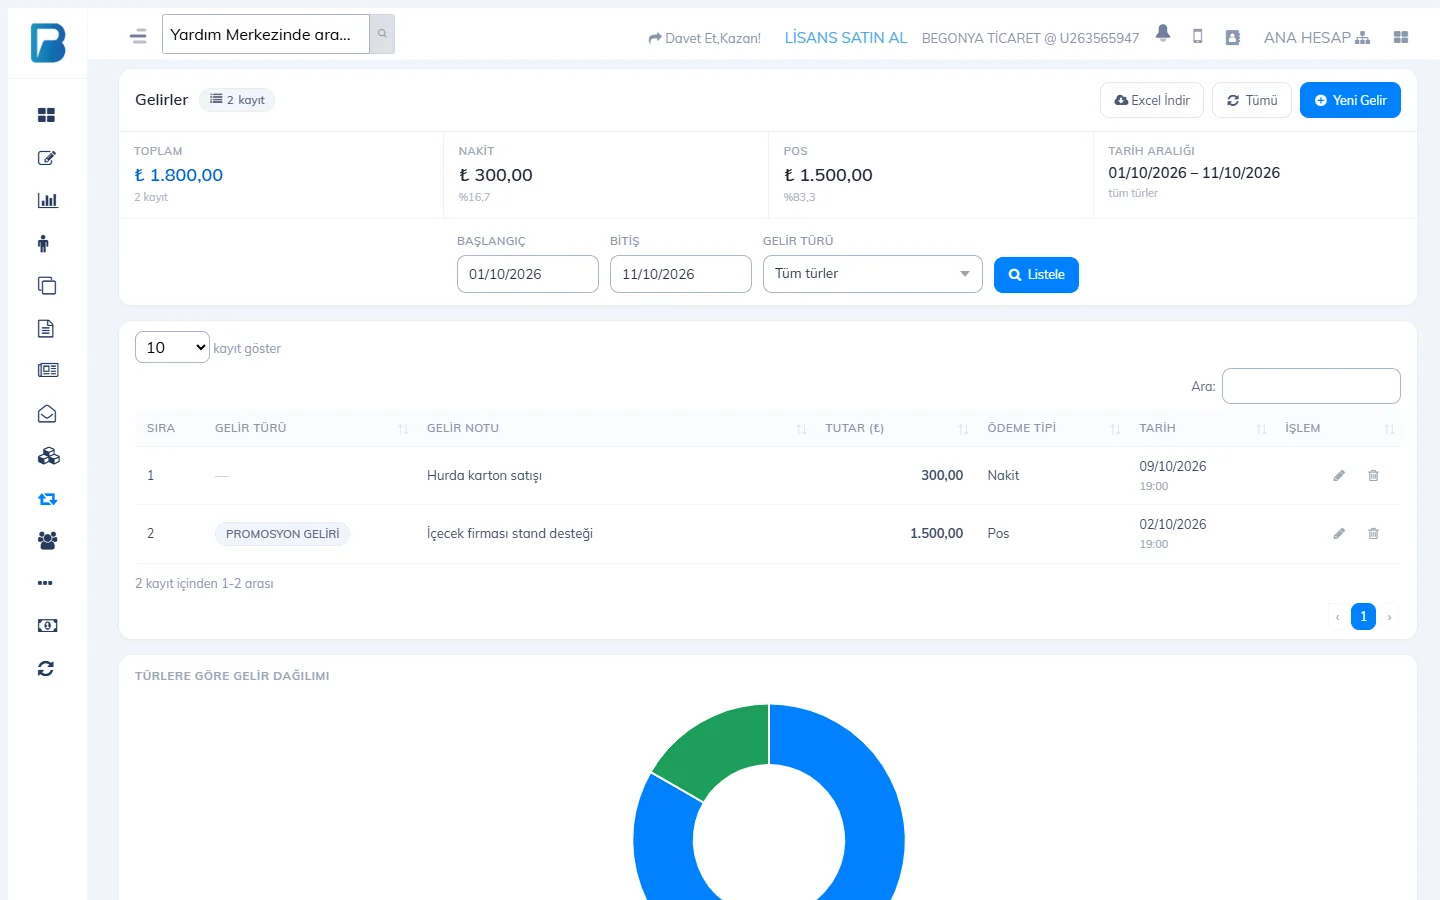The image size is (1440, 900).
Task: Click the Davet Et,Kazan! link
Action: (704, 38)
